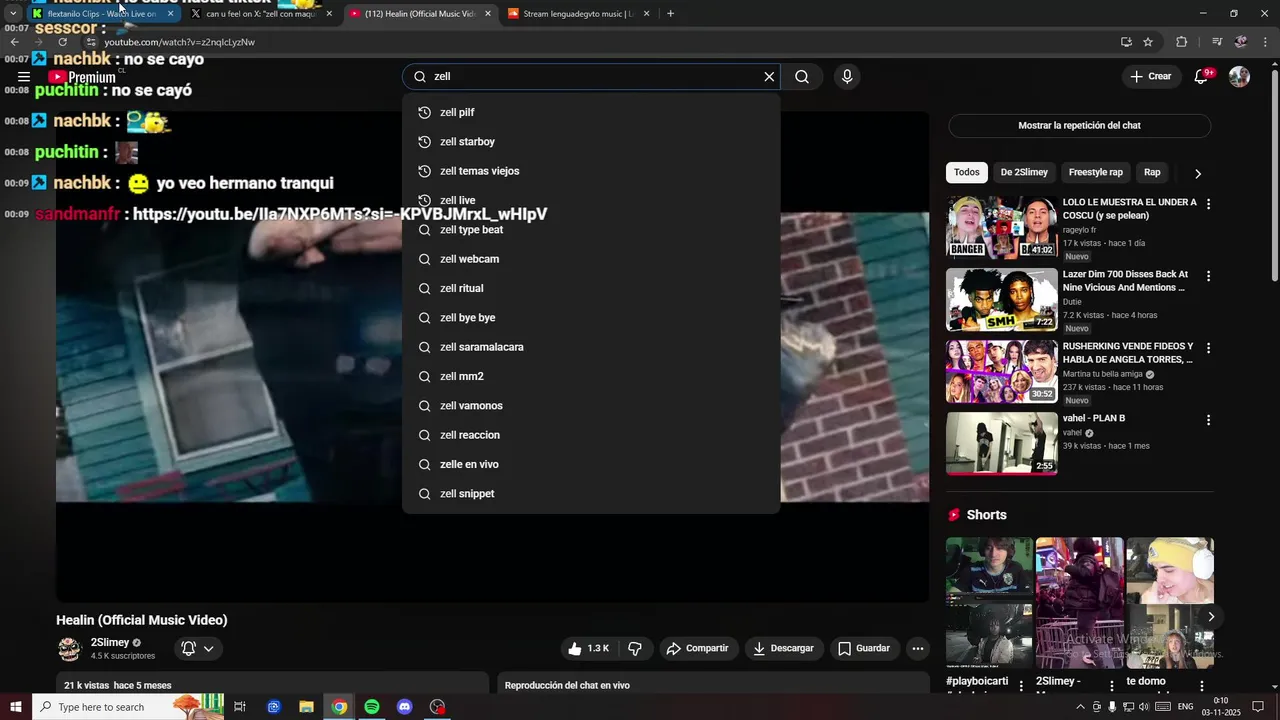This screenshot has width=1280, height=720.
Task: Click 'Mostrar la repetición del chat' button
Action: pos(1079,126)
